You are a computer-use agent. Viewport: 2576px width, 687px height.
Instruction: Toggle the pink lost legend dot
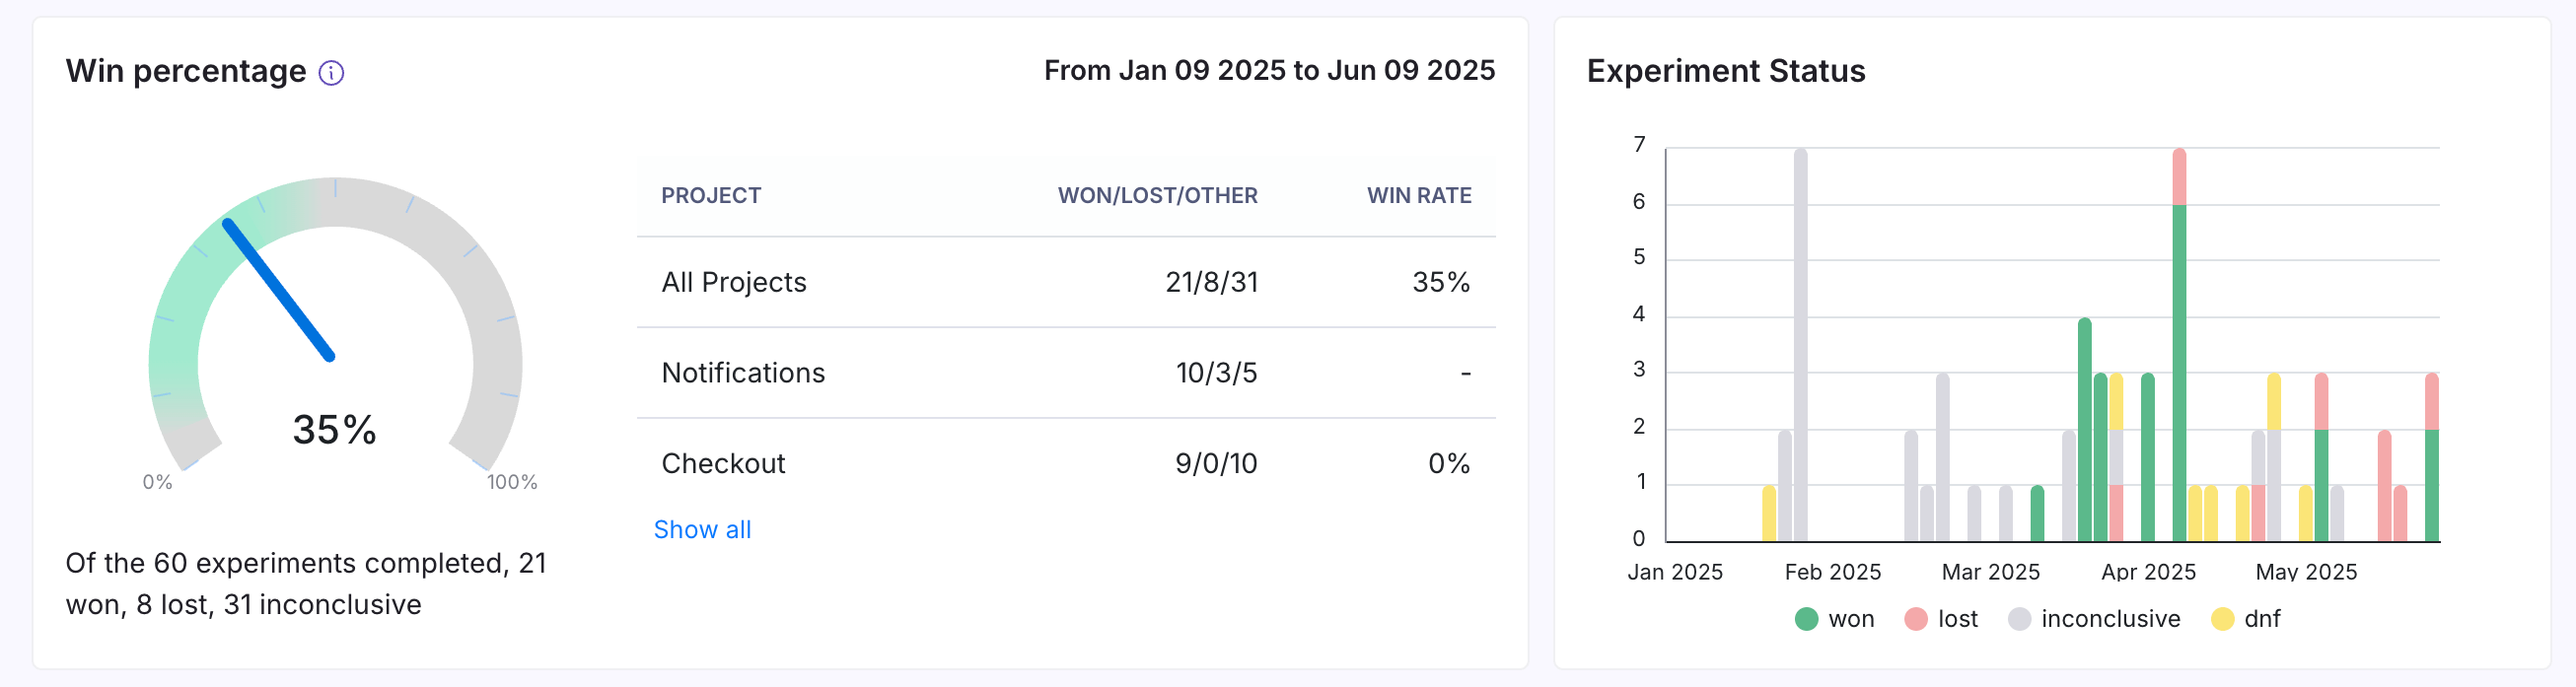point(1915,619)
